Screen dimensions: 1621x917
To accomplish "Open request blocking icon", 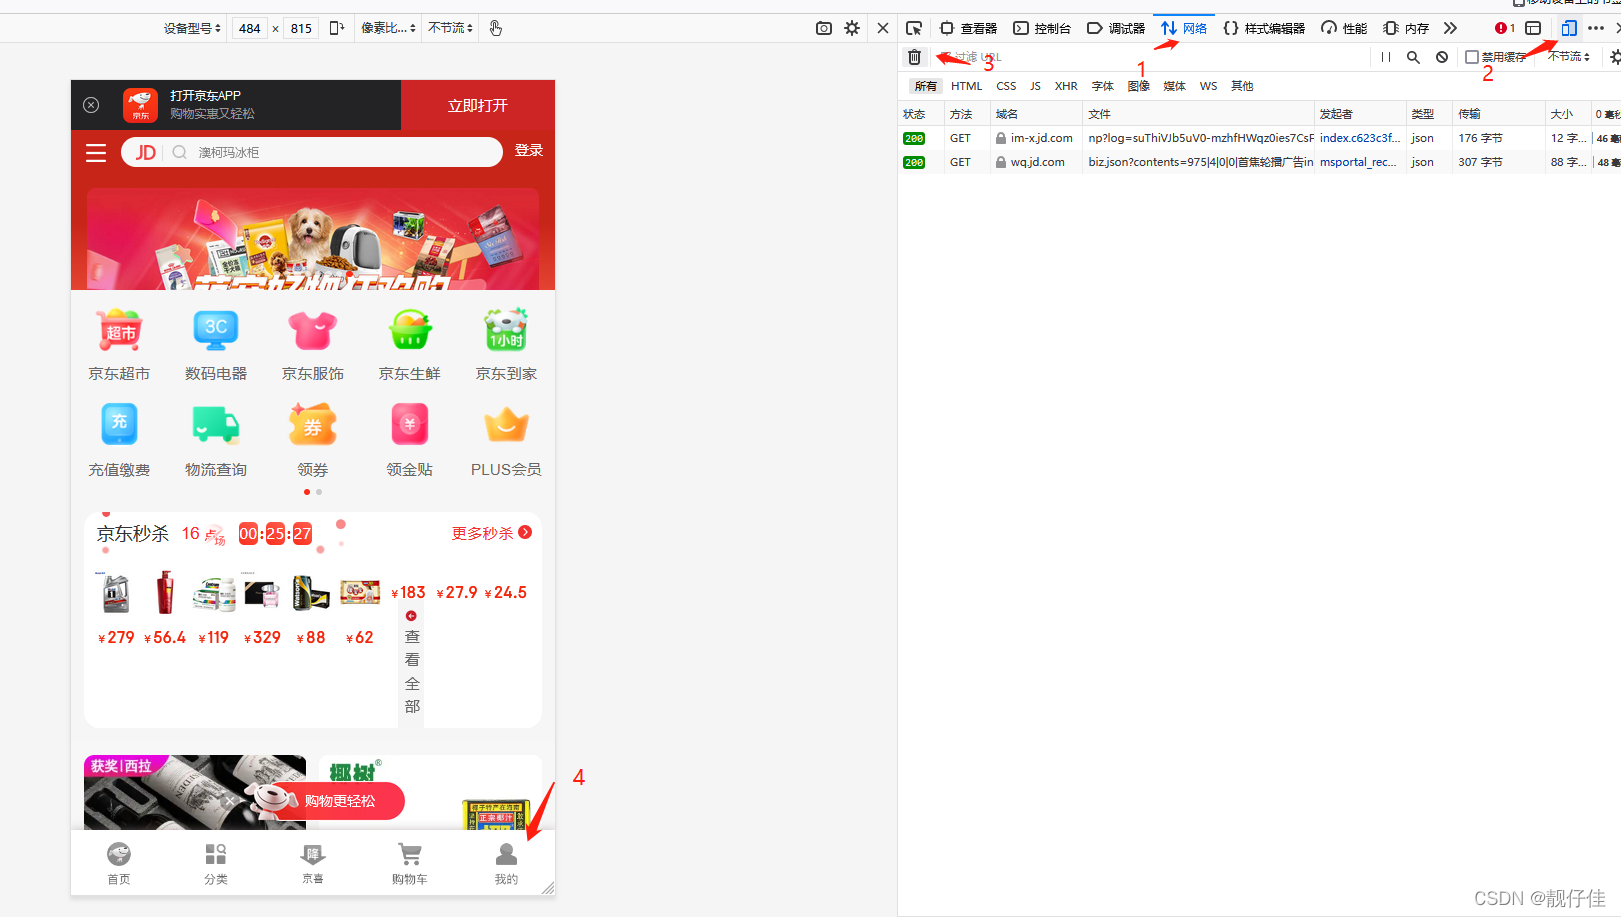I will coord(1442,57).
